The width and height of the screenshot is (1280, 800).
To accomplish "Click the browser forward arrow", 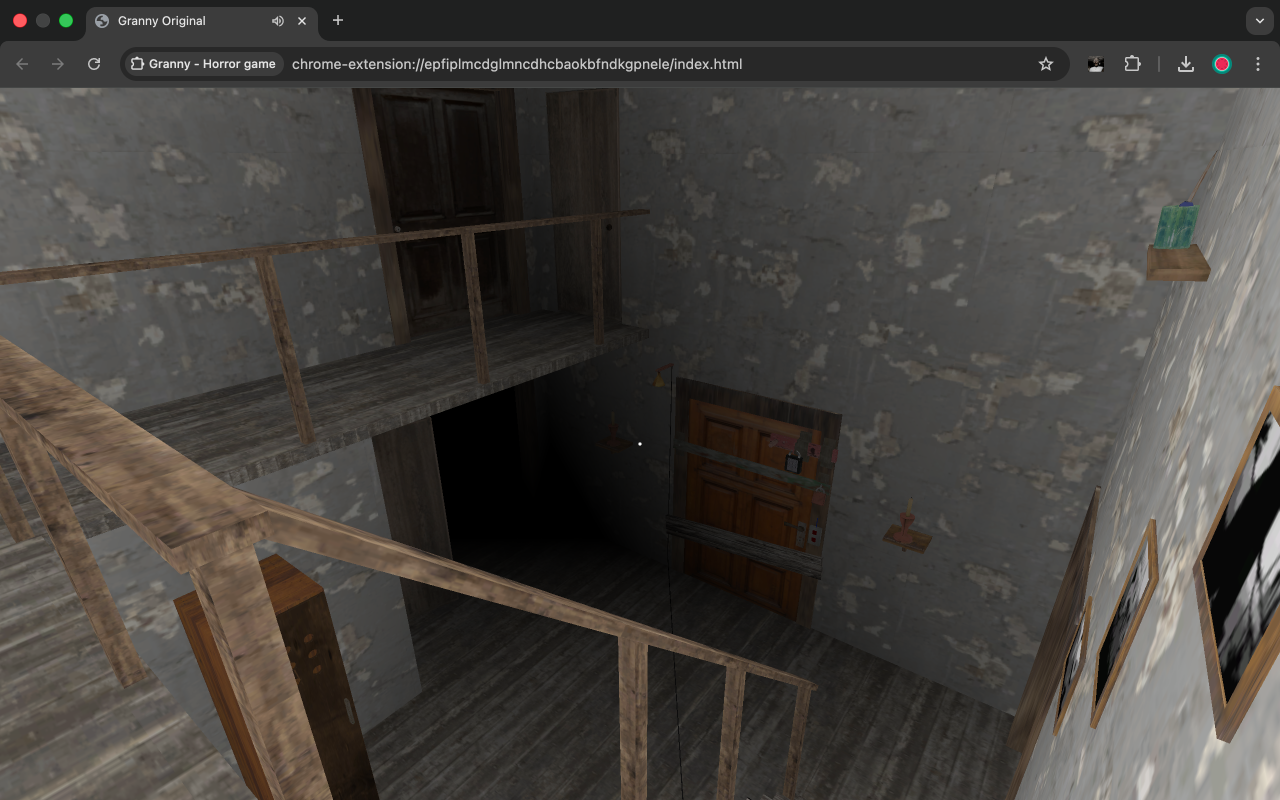I will point(58,64).
